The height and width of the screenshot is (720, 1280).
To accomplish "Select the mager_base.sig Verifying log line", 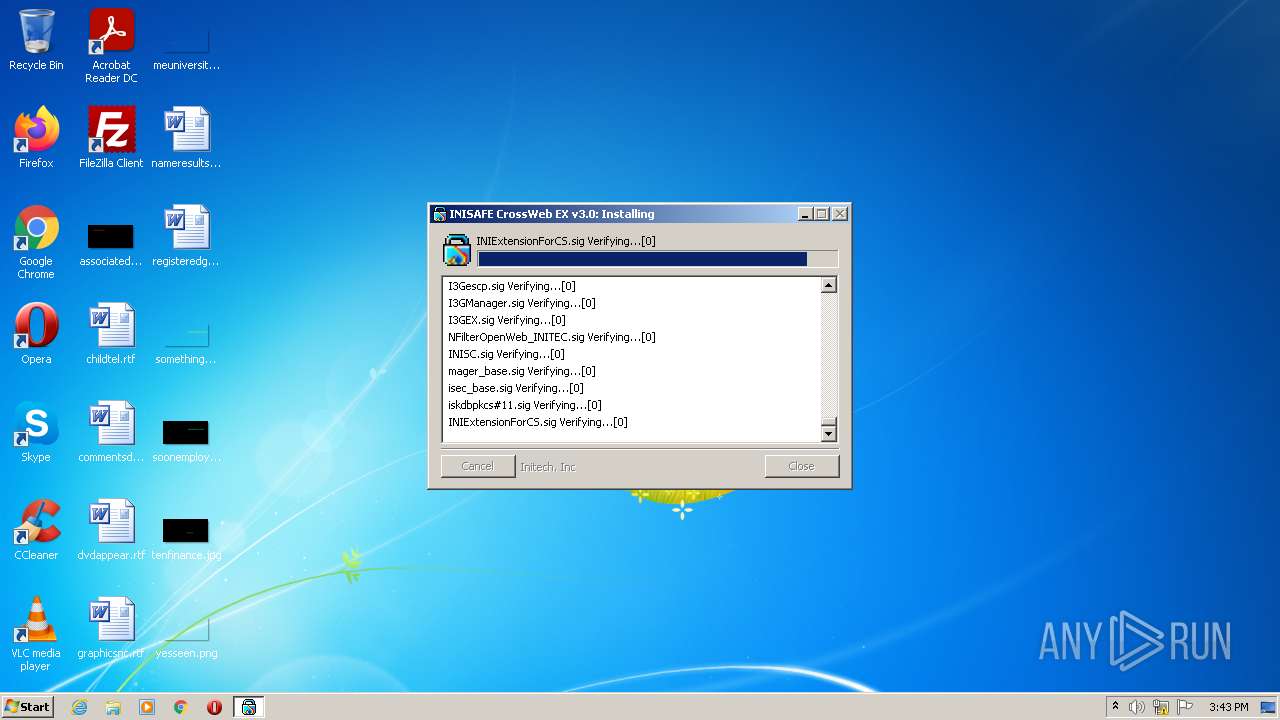I will click(x=522, y=371).
